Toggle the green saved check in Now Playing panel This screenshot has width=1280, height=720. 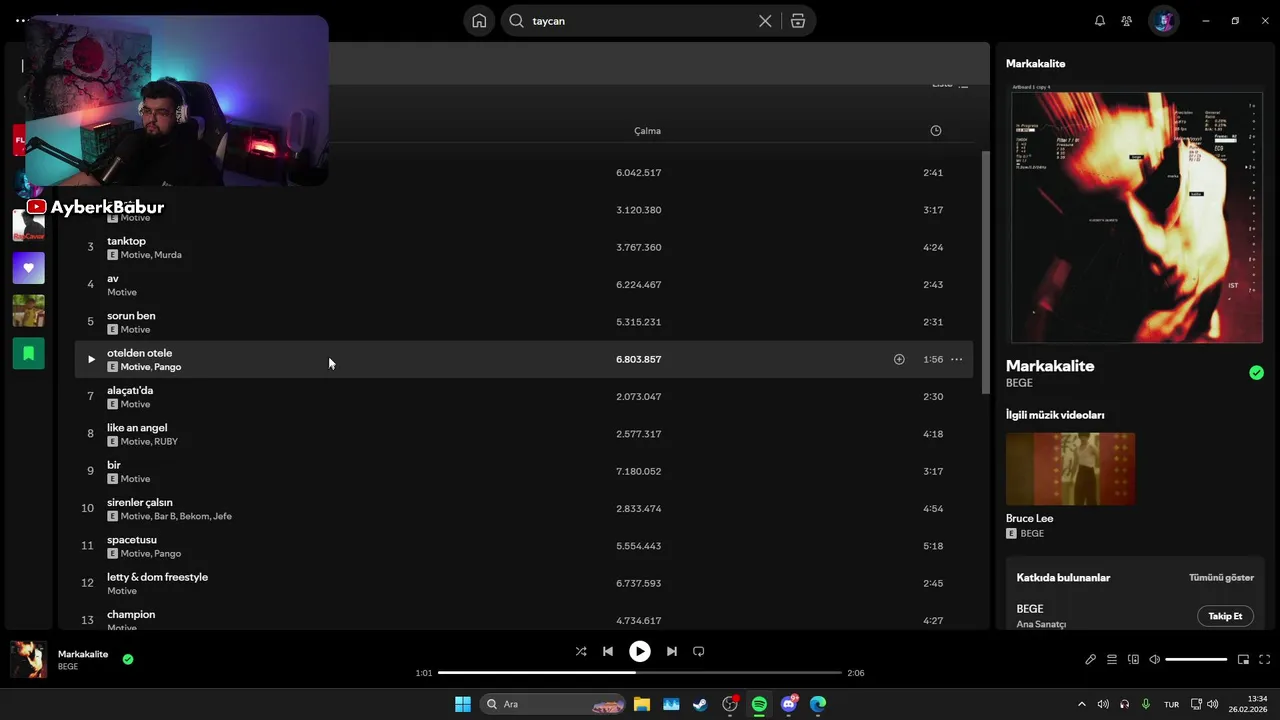(1256, 373)
